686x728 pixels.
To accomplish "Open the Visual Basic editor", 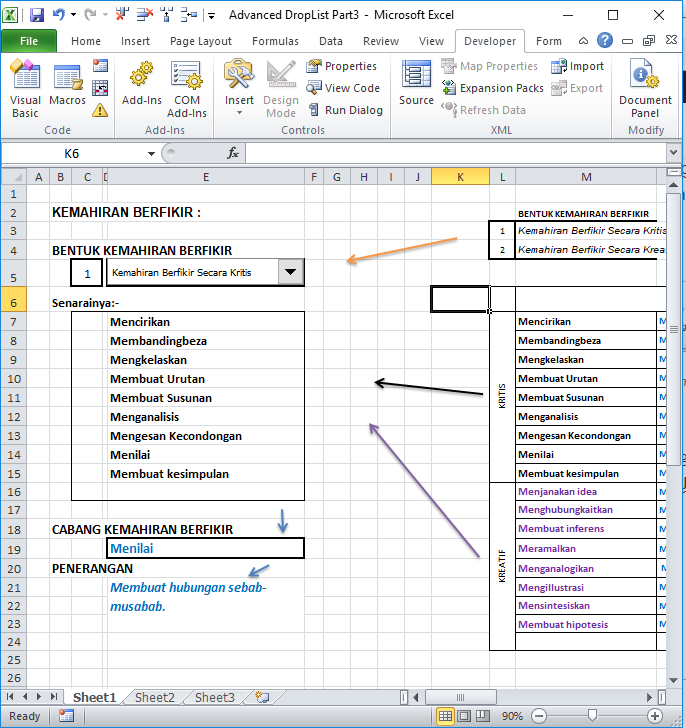I will pos(25,87).
